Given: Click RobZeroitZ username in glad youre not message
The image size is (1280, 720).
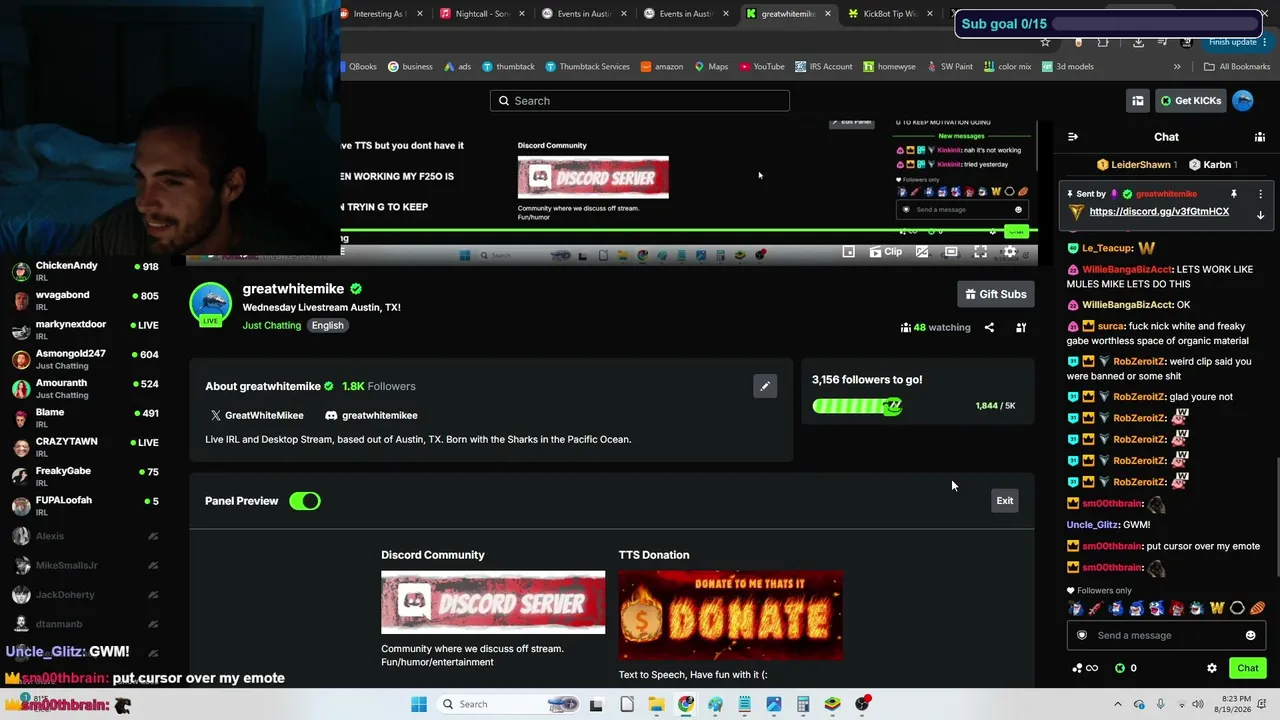Looking at the screenshot, I should pos(1139,397).
